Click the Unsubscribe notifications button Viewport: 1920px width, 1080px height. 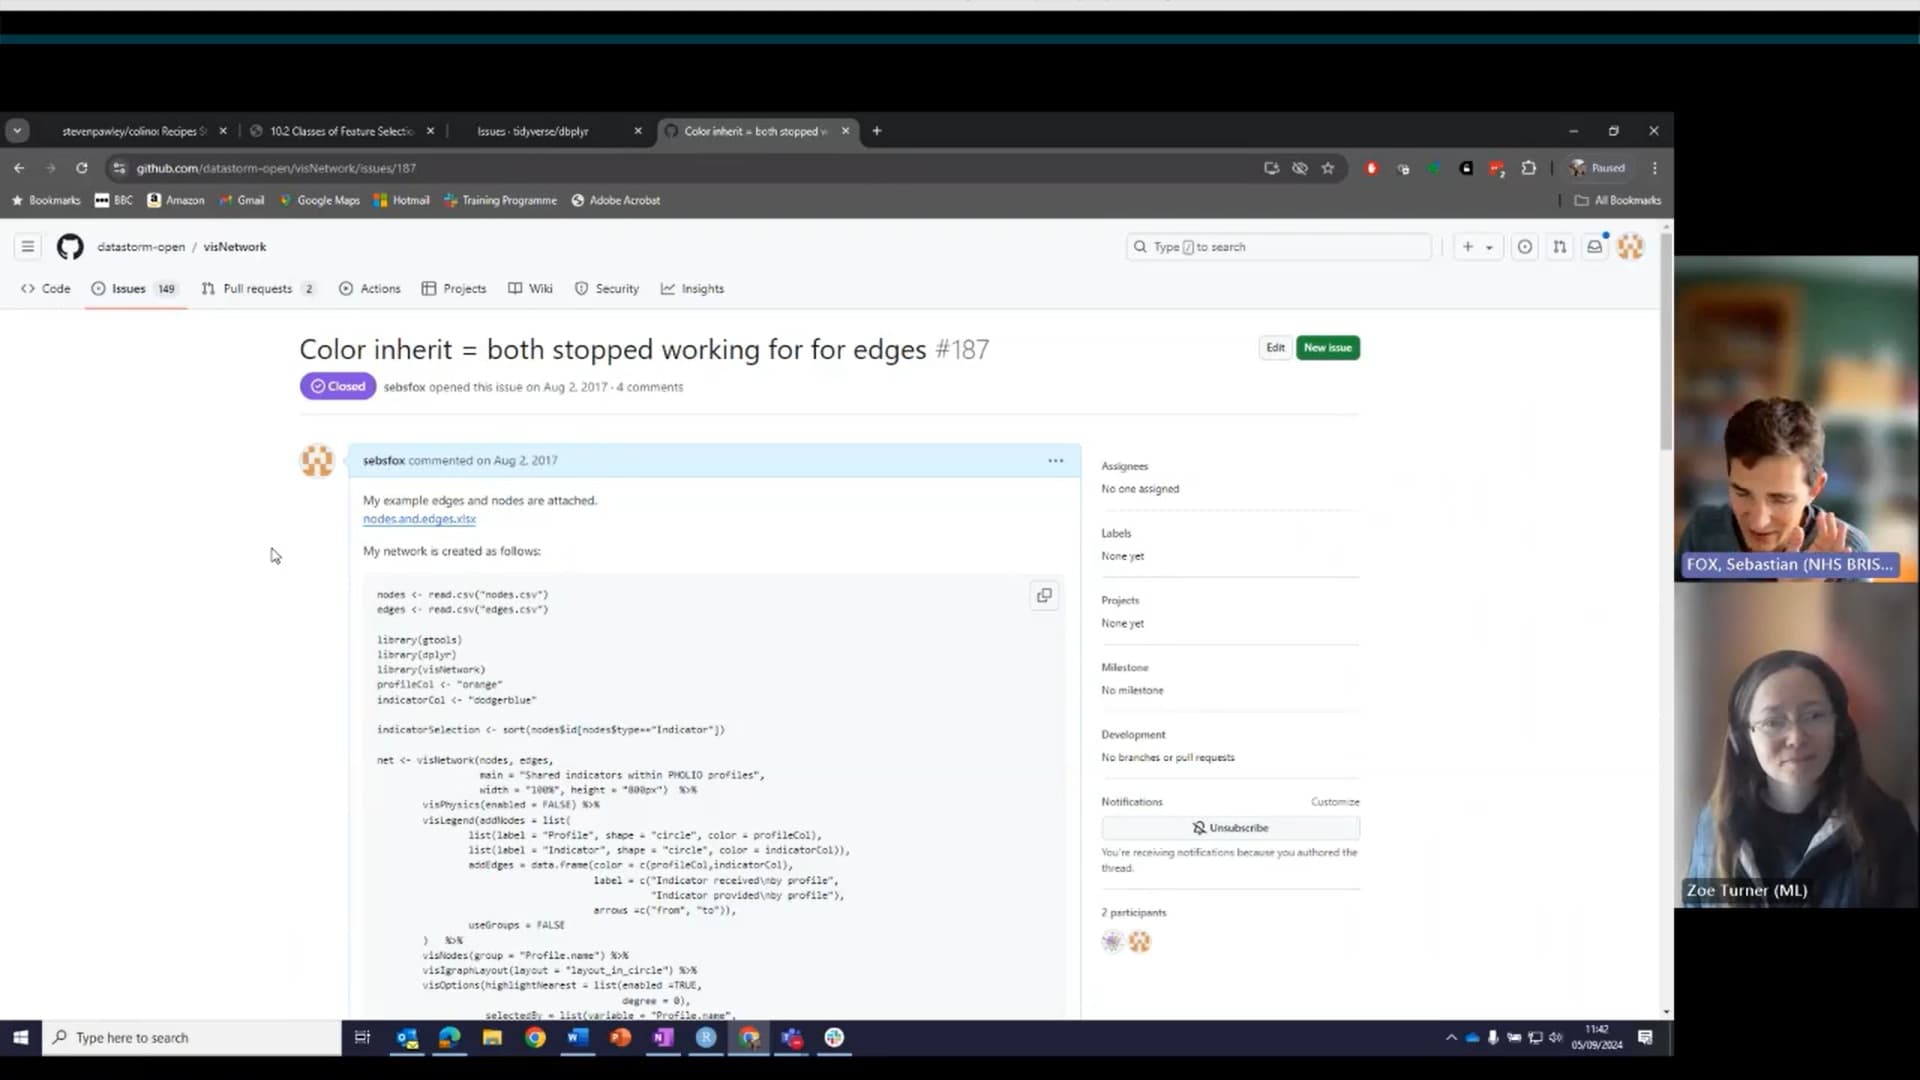point(1230,828)
